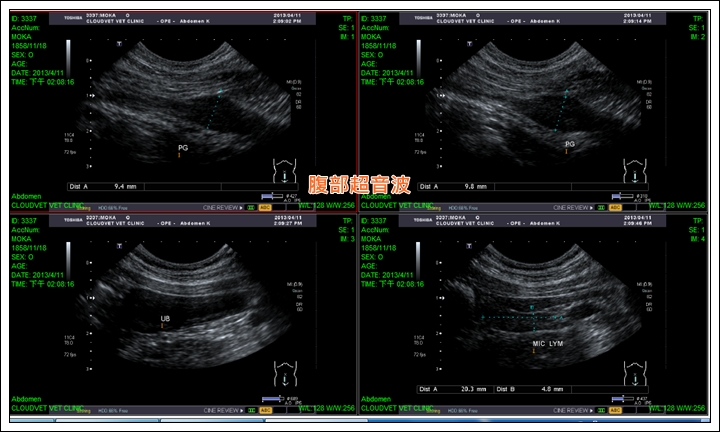This screenshot has width=720, height=432.
Task: Click the MIC LYM annotation label
Action: (547, 342)
